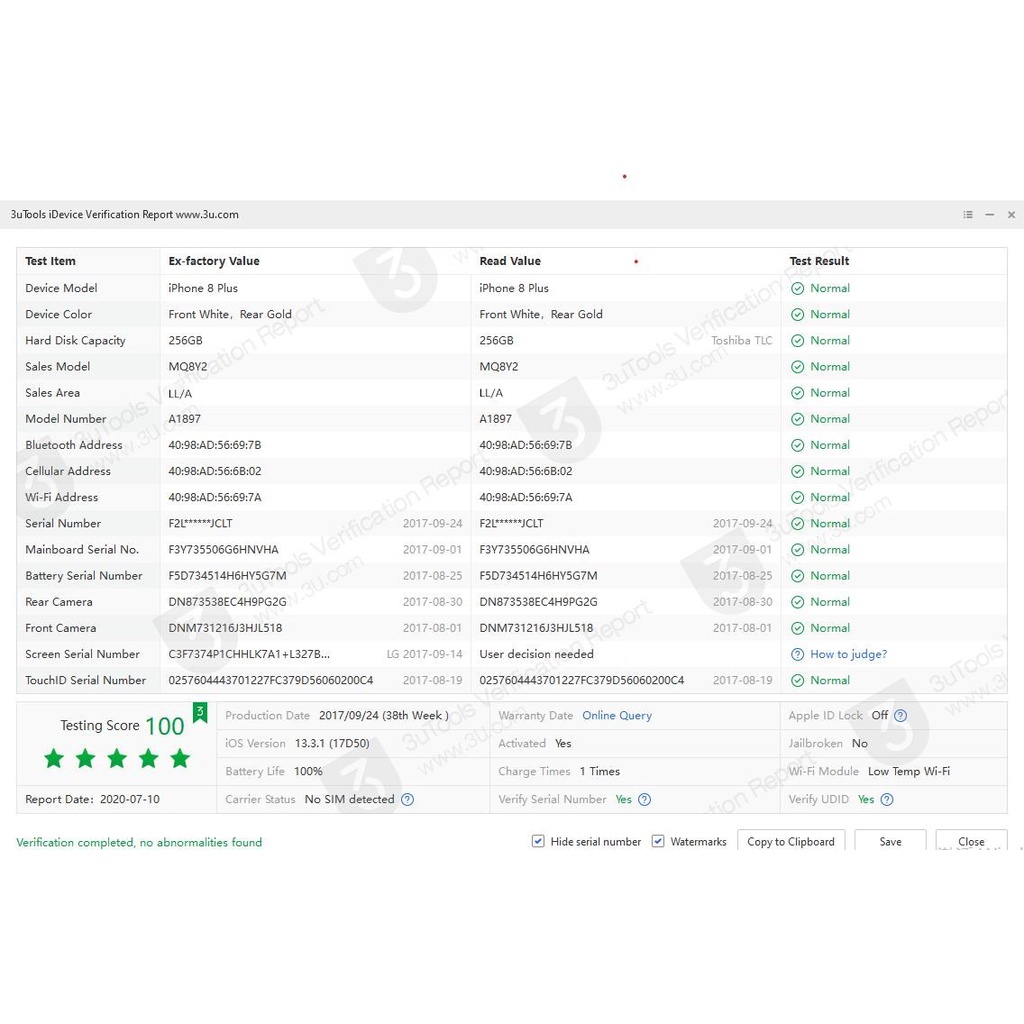This screenshot has height=1024, width=1024.
Task: Click the question icon in Screen Serial Number row
Action: [797, 654]
